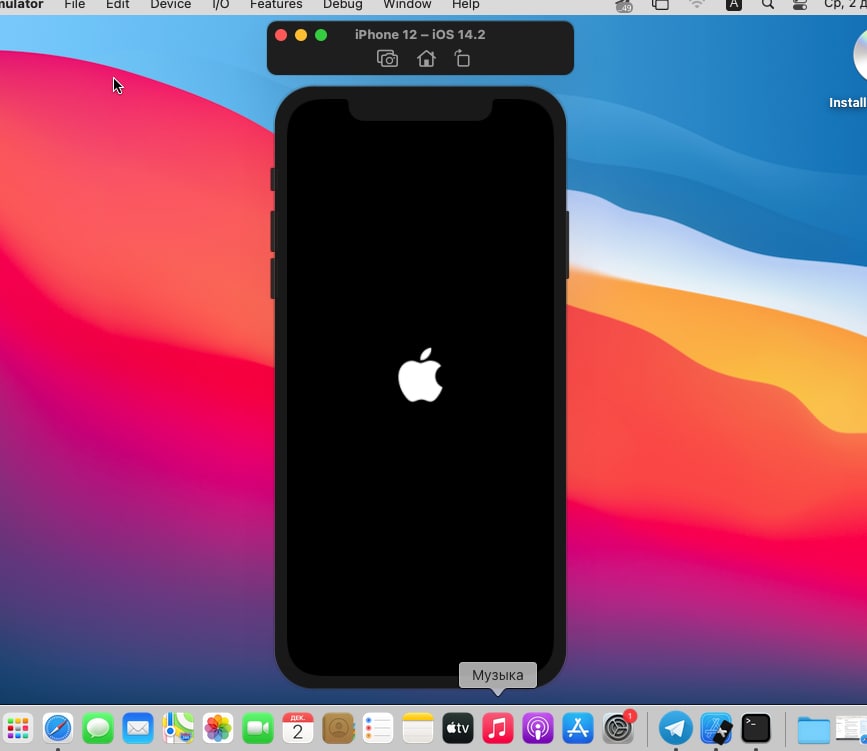
Task: Open Calendar from the Dock
Action: (298, 728)
